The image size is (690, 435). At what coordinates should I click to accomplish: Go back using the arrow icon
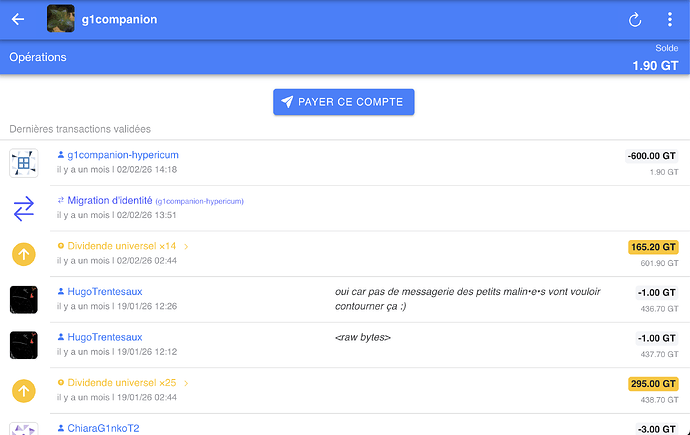pos(18,20)
